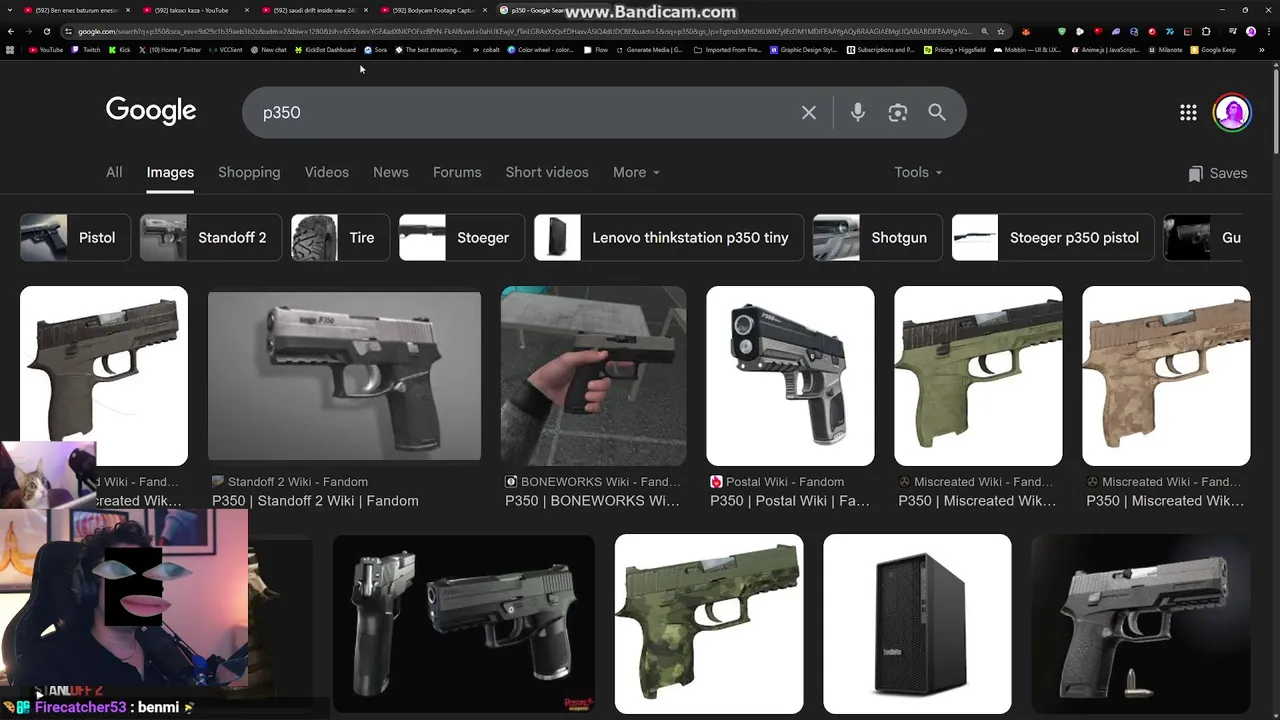Open P350 | Postal Wiki link
This screenshot has width=1280, height=720.
(790, 501)
